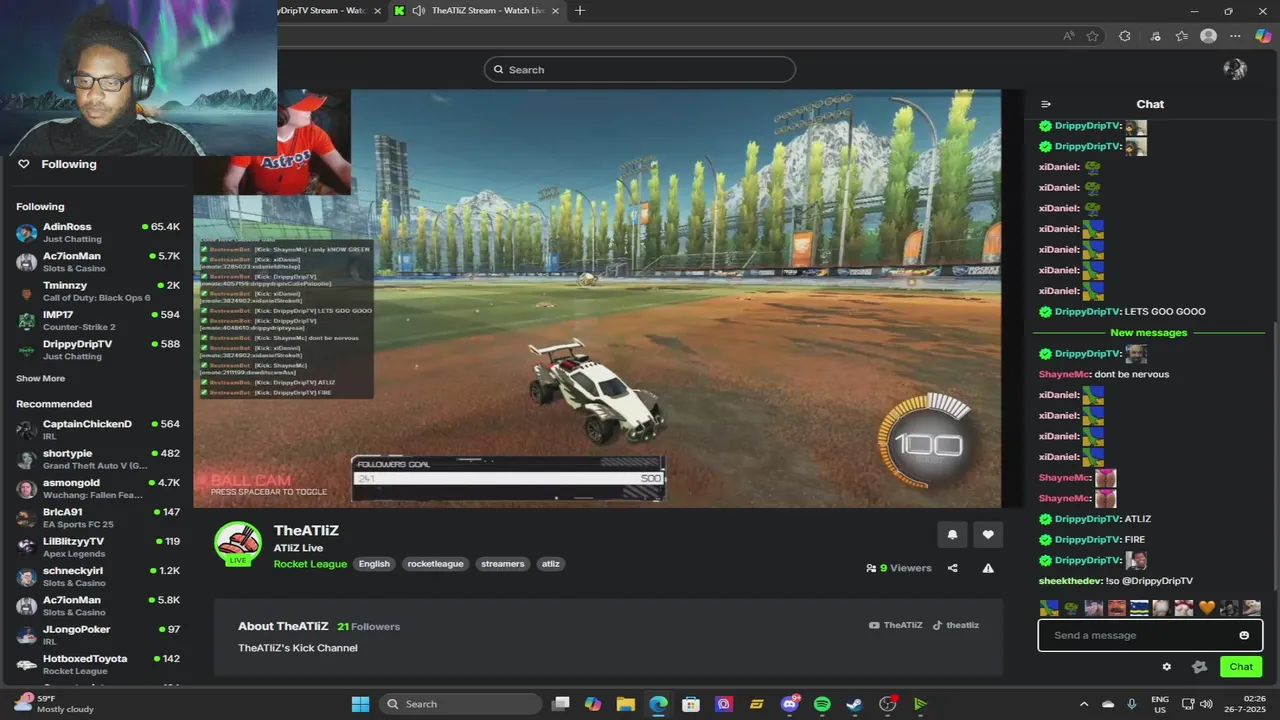1280x720 pixels.
Task: Open Discord from the taskbar
Action: click(x=789, y=704)
